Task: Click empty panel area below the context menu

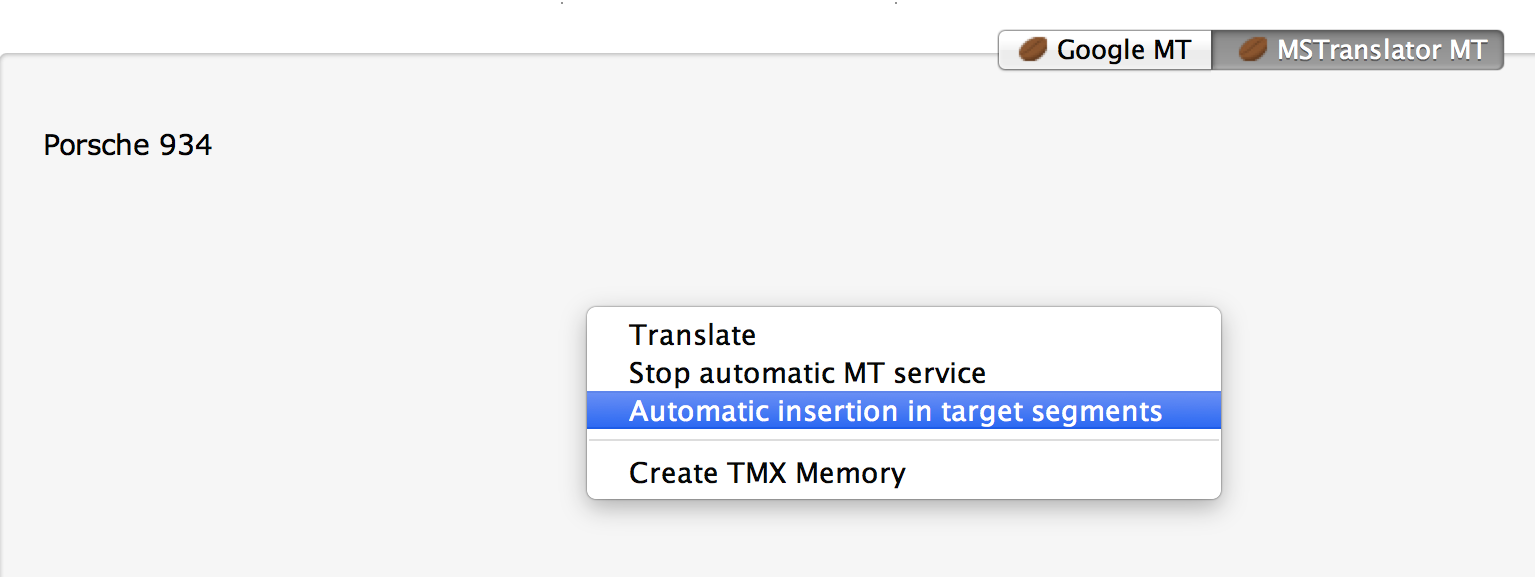Action: click(x=903, y=540)
